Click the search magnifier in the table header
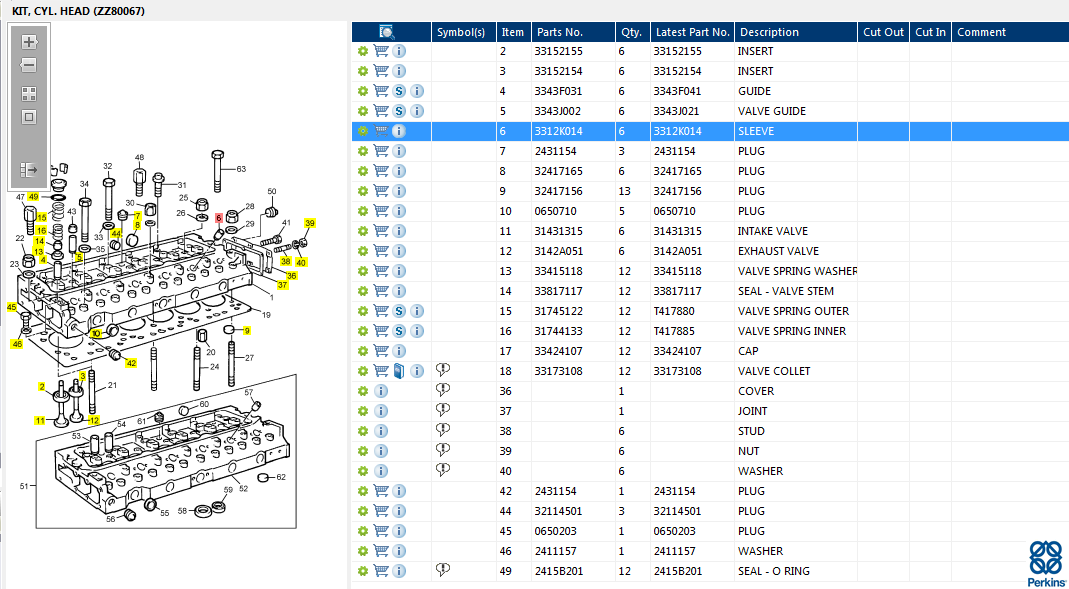The height and width of the screenshot is (589, 1069). (x=387, y=31)
